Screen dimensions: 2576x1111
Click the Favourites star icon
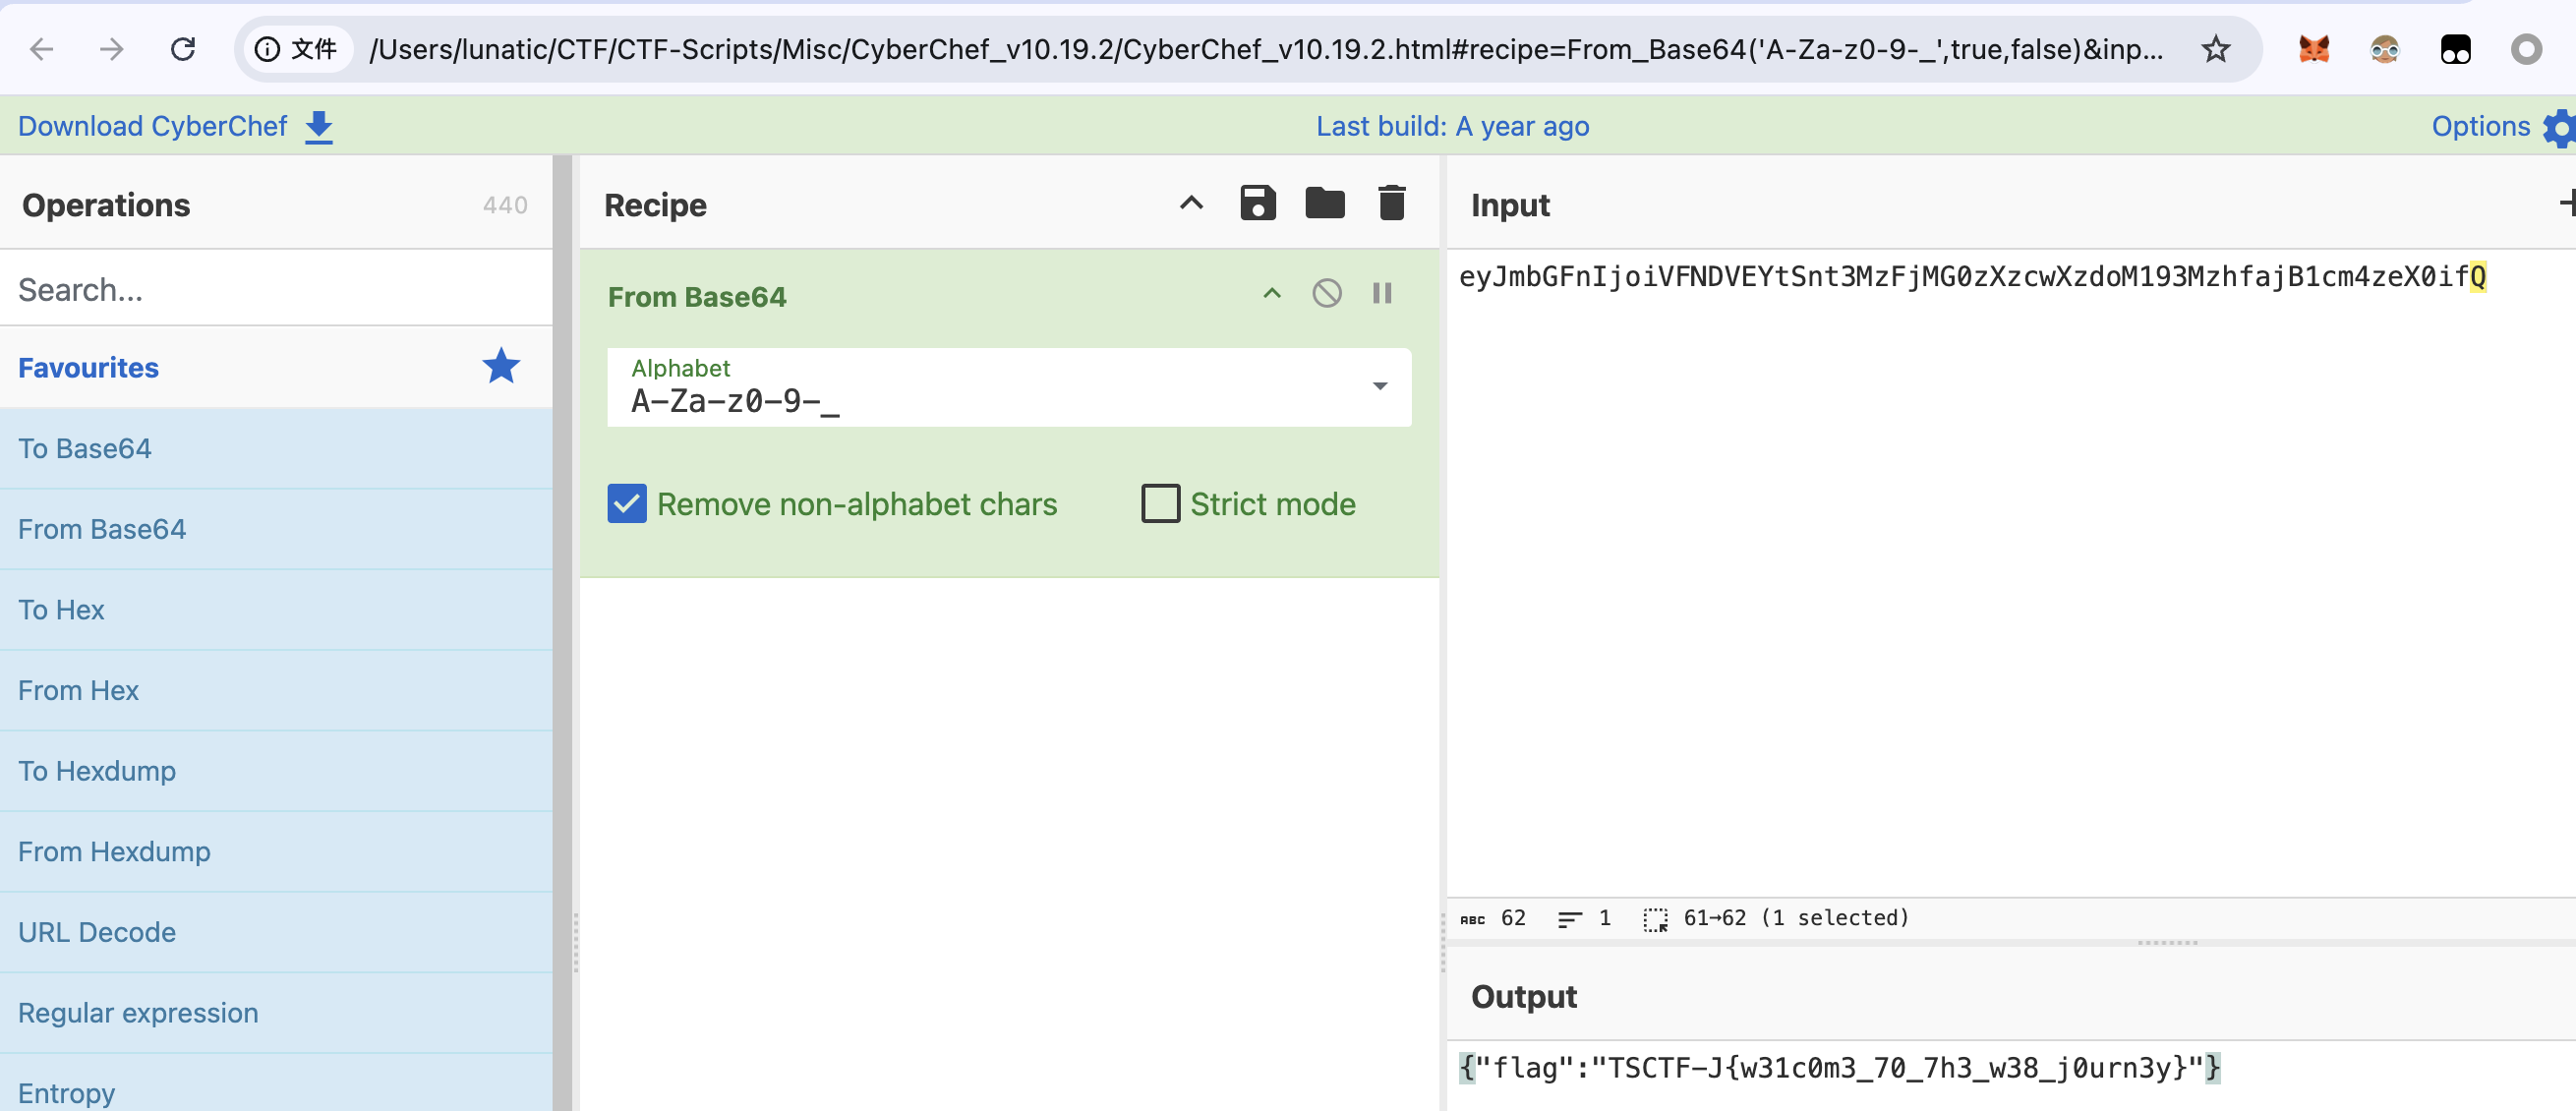(500, 367)
